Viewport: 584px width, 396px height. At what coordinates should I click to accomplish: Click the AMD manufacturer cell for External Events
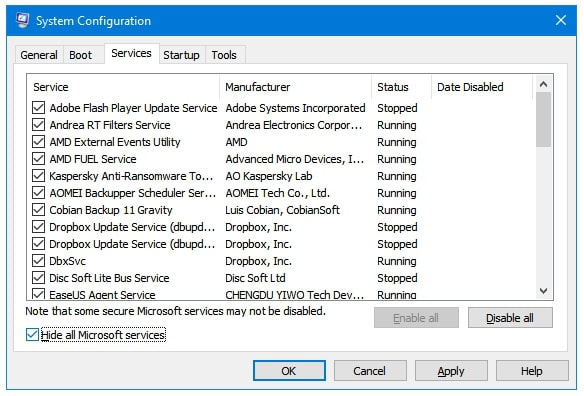click(236, 142)
